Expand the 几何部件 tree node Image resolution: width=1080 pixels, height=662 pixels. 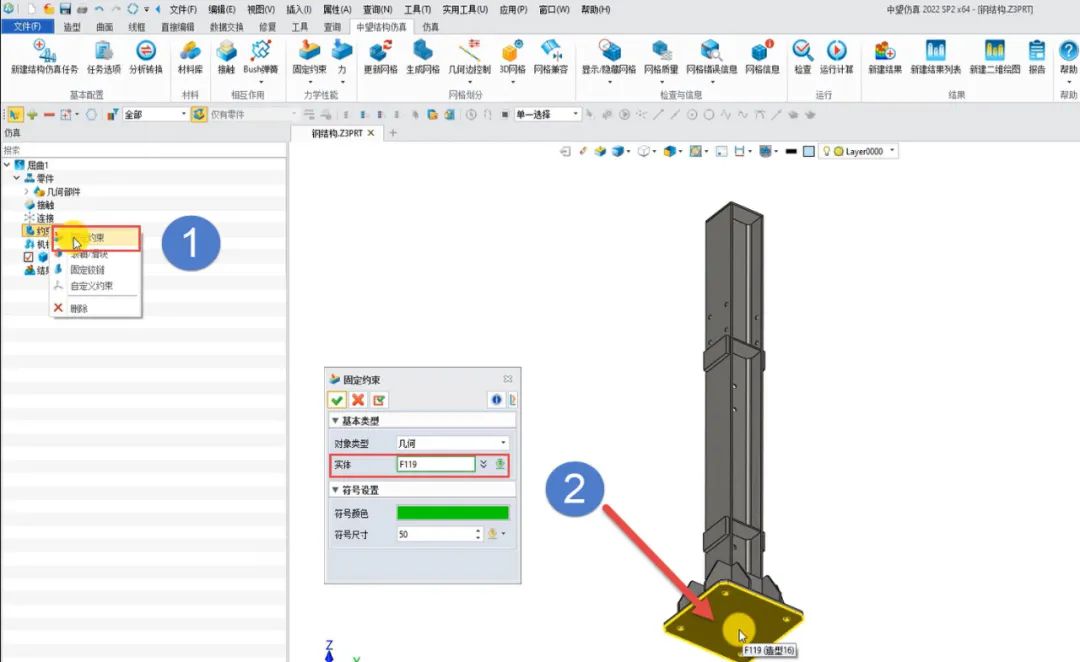click(26, 191)
